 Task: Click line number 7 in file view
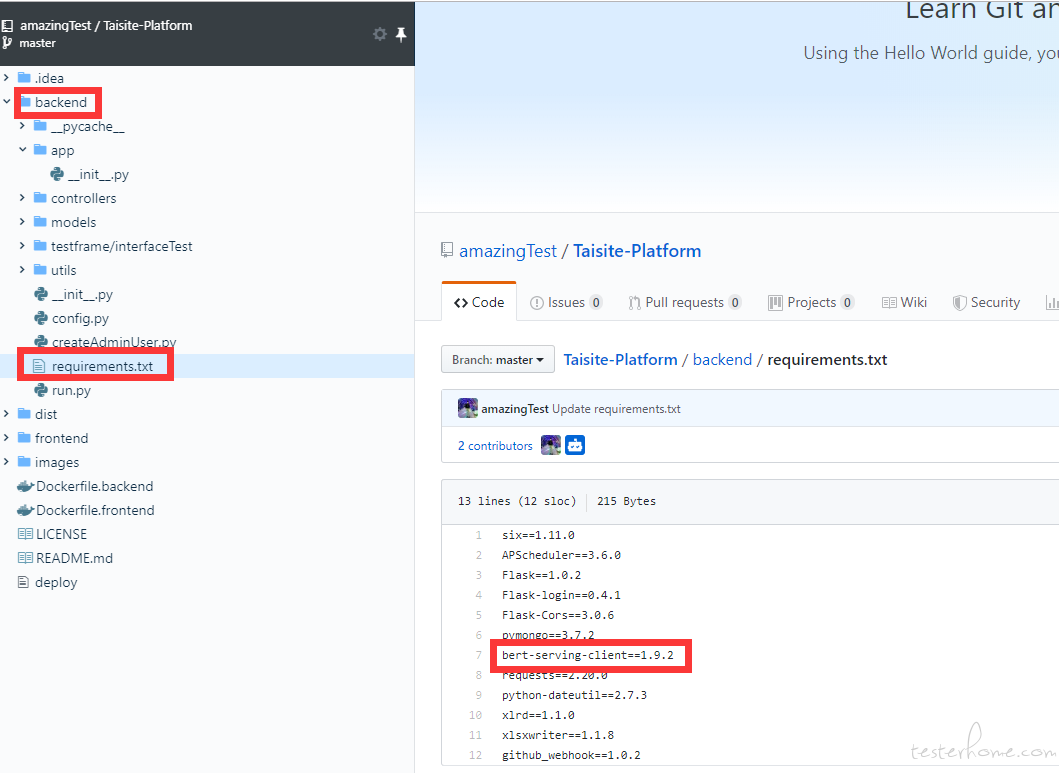click(478, 655)
